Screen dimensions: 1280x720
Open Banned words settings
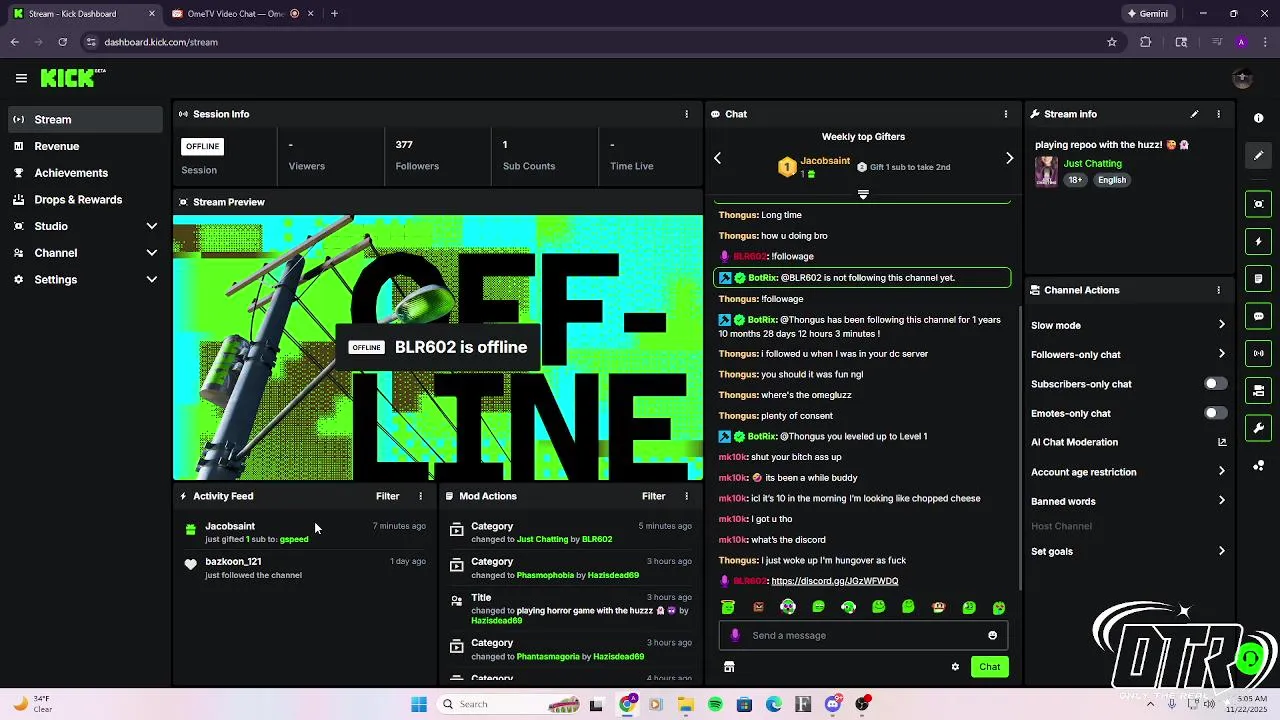click(1128, 501)
